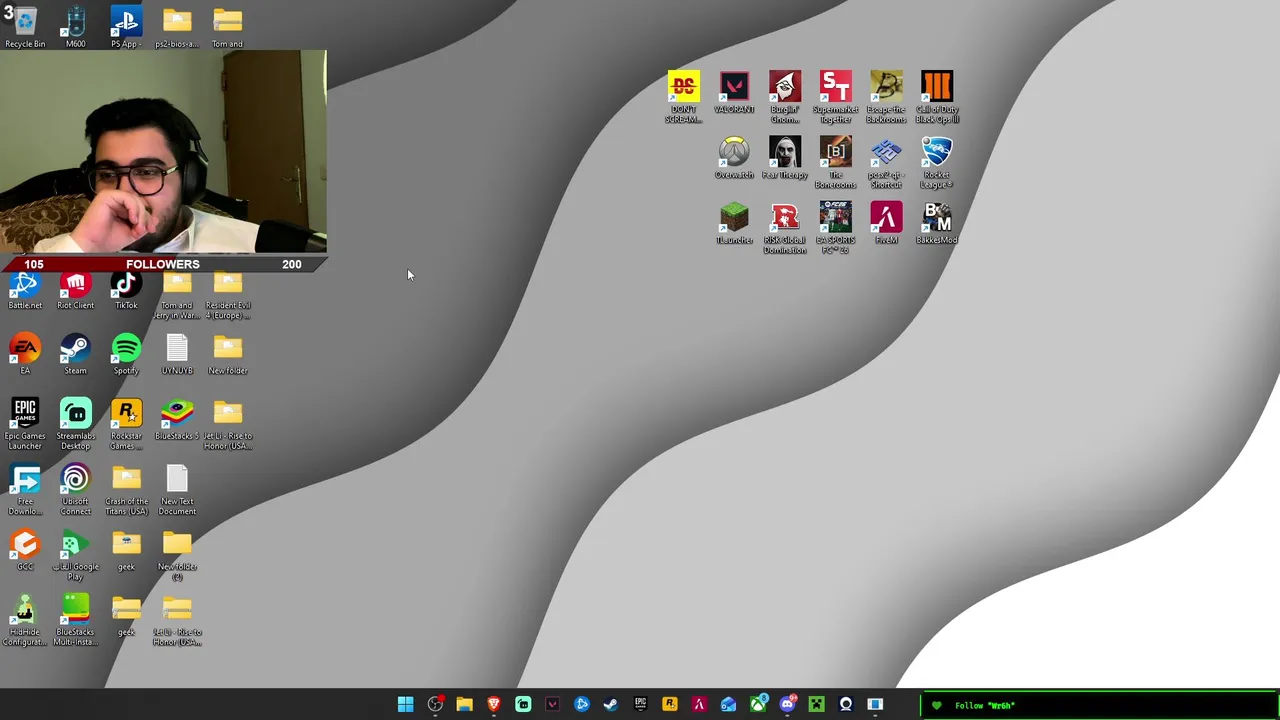
Task: Open the Overwatch desktop shortcut
Action: click(734, 158)
